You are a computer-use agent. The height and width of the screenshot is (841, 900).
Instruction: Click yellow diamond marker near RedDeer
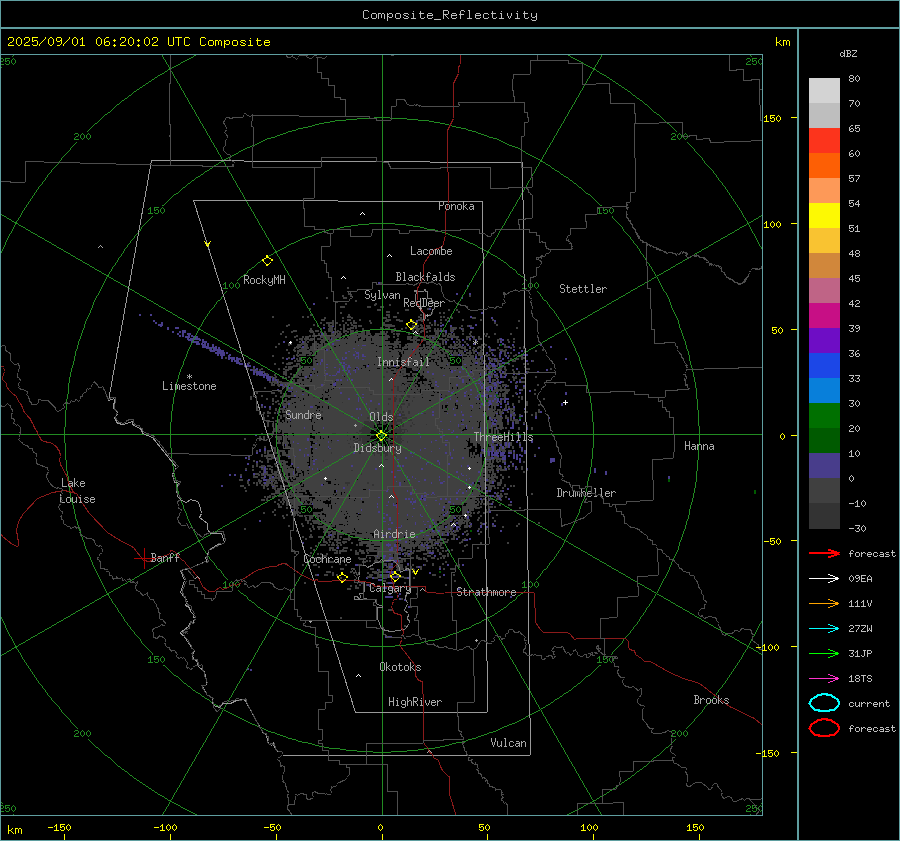[x=412, y=325]
